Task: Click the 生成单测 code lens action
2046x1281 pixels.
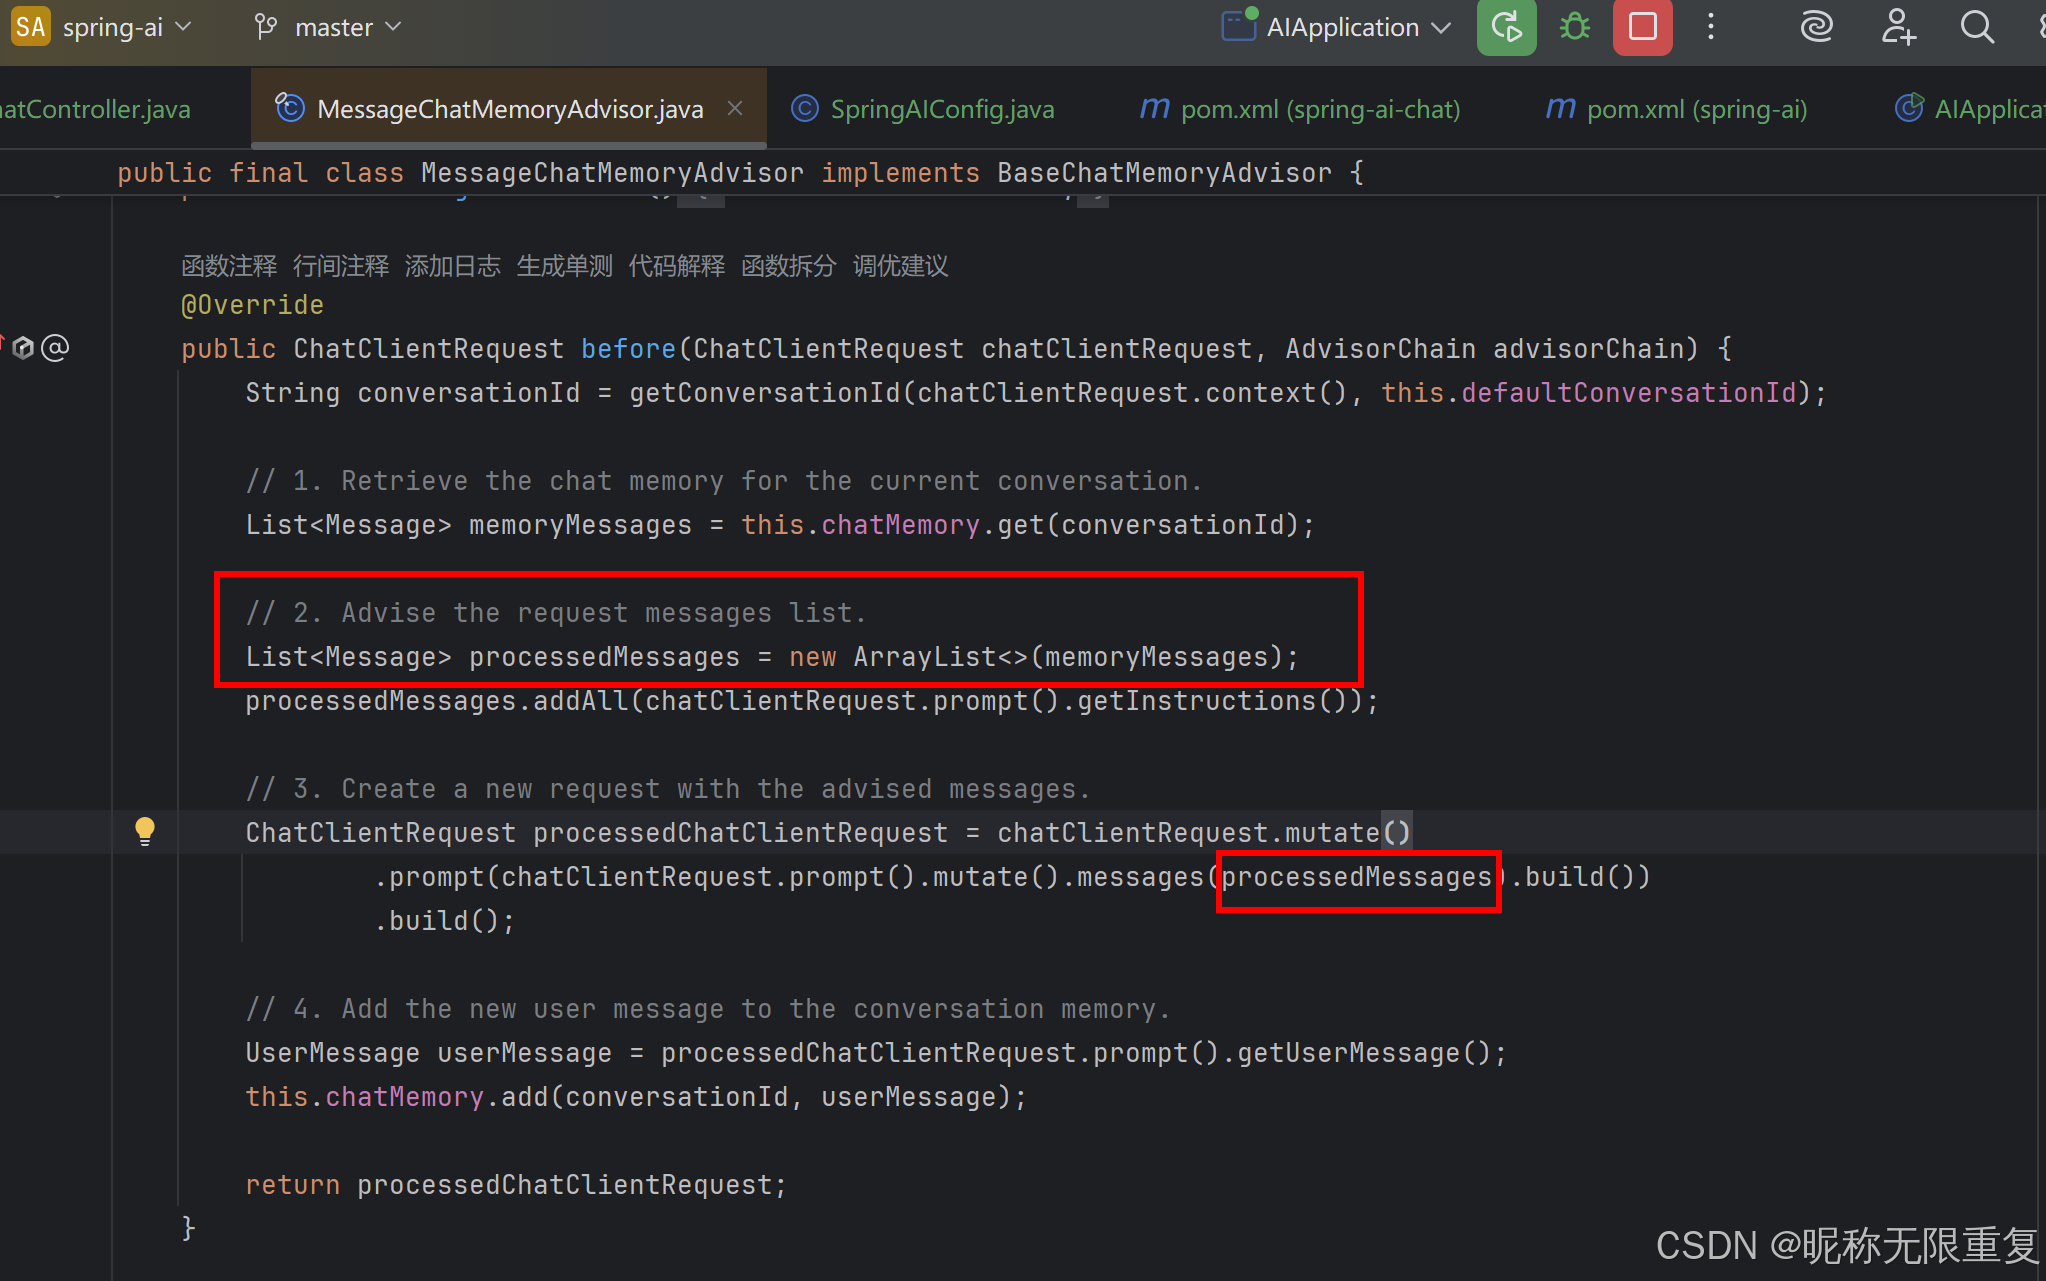Action: [564, 265]
